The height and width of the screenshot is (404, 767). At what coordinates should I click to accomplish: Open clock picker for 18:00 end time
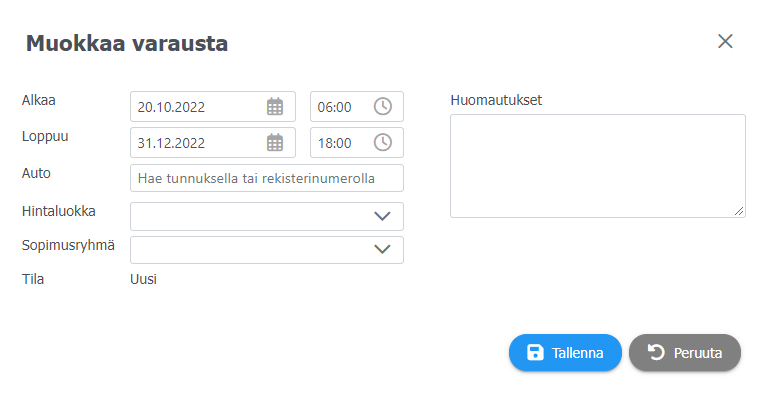pos(383,143)
